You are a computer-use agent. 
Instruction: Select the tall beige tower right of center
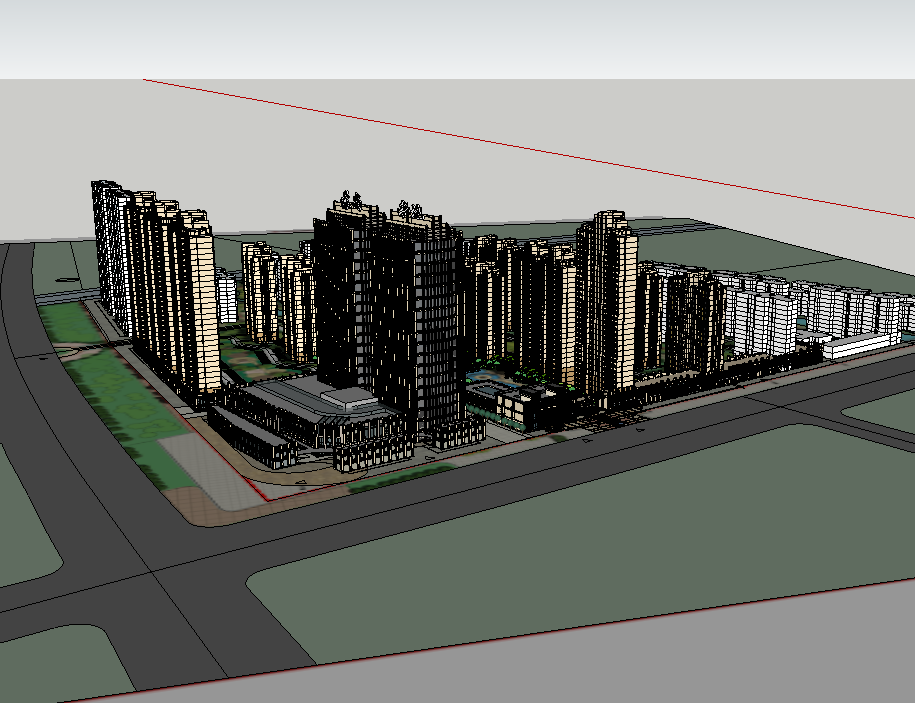(x=606, y=300)
